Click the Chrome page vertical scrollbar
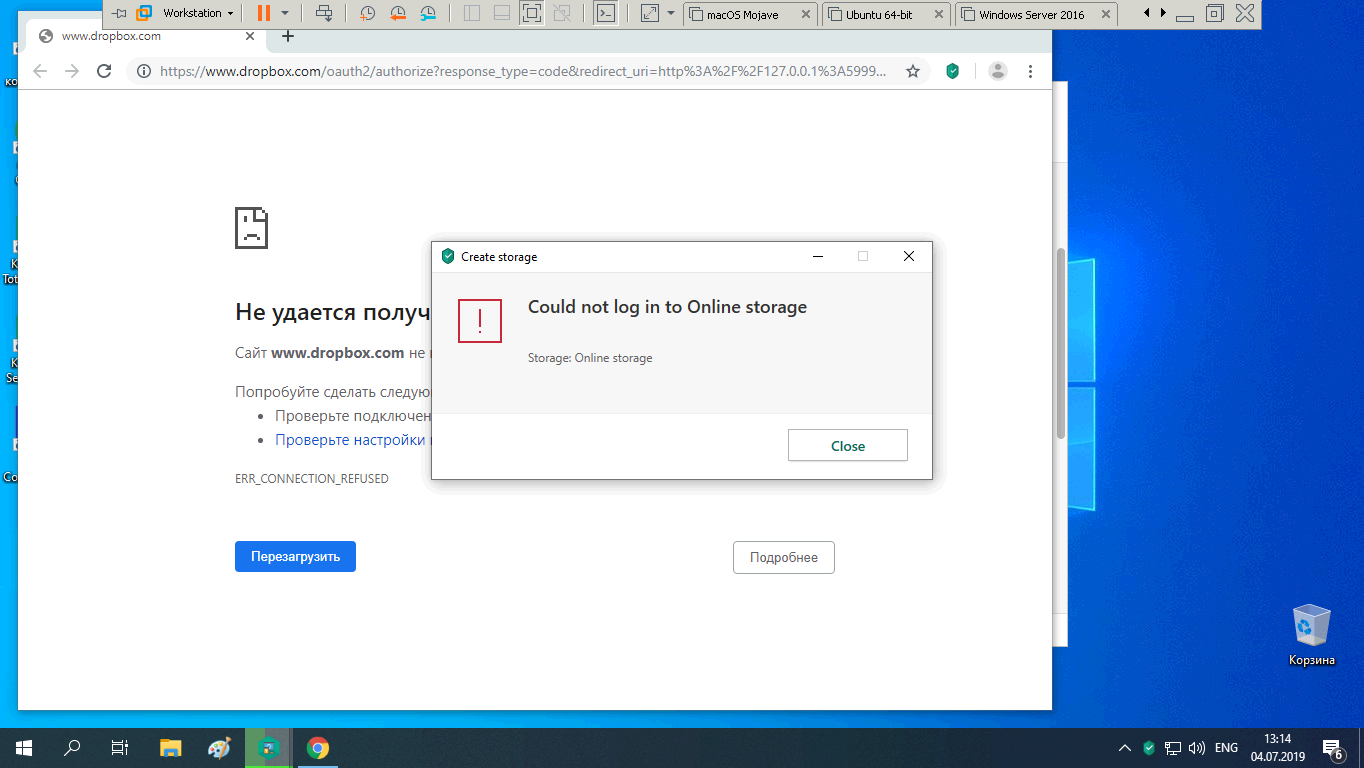The width and height of the screenshot is (1364, 768). tap(1061, 343)
